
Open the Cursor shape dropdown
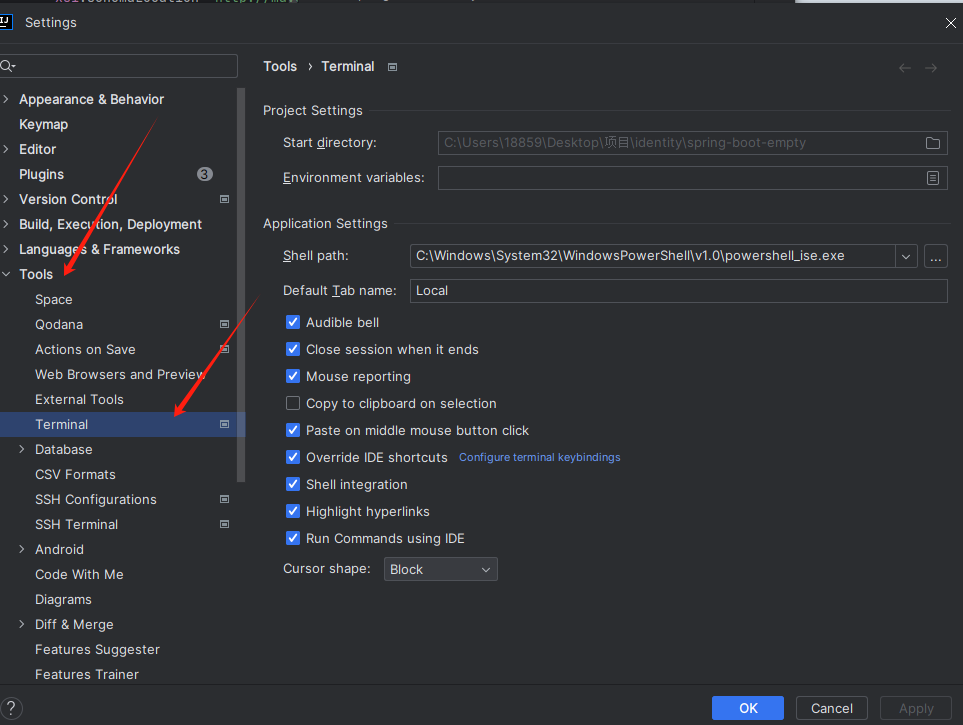(440, 570)
